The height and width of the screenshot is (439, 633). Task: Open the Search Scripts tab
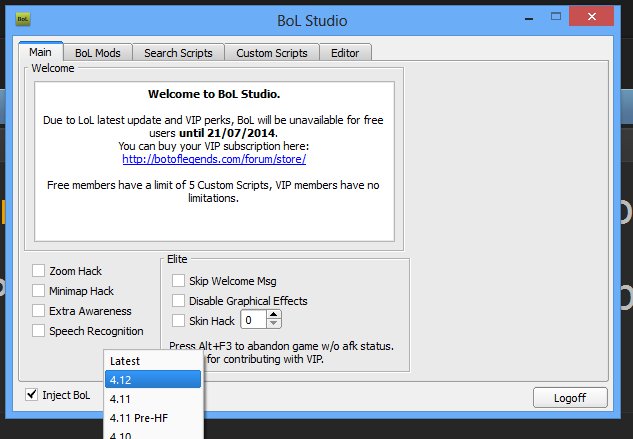[x=178, y=53]
